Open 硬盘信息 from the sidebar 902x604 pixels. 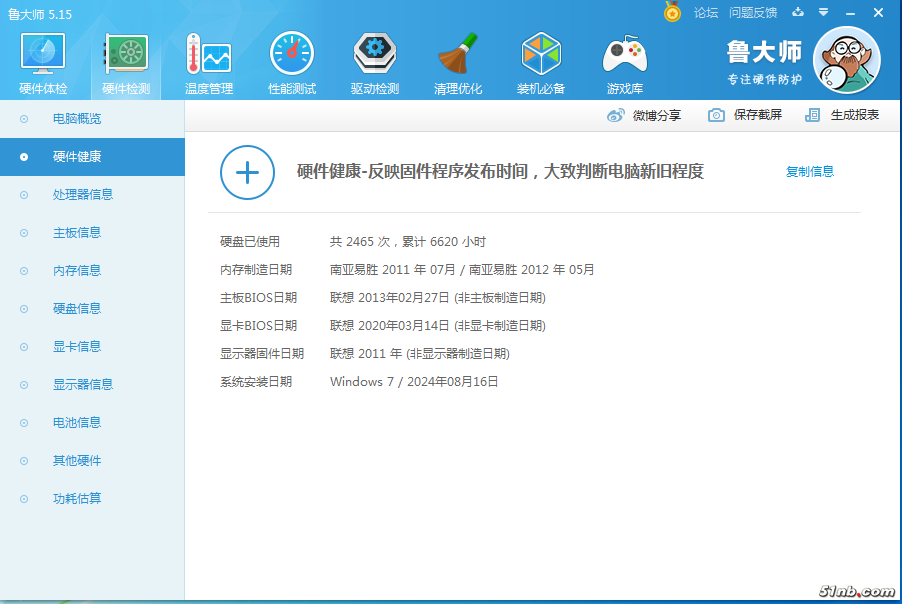click(77, 309)
